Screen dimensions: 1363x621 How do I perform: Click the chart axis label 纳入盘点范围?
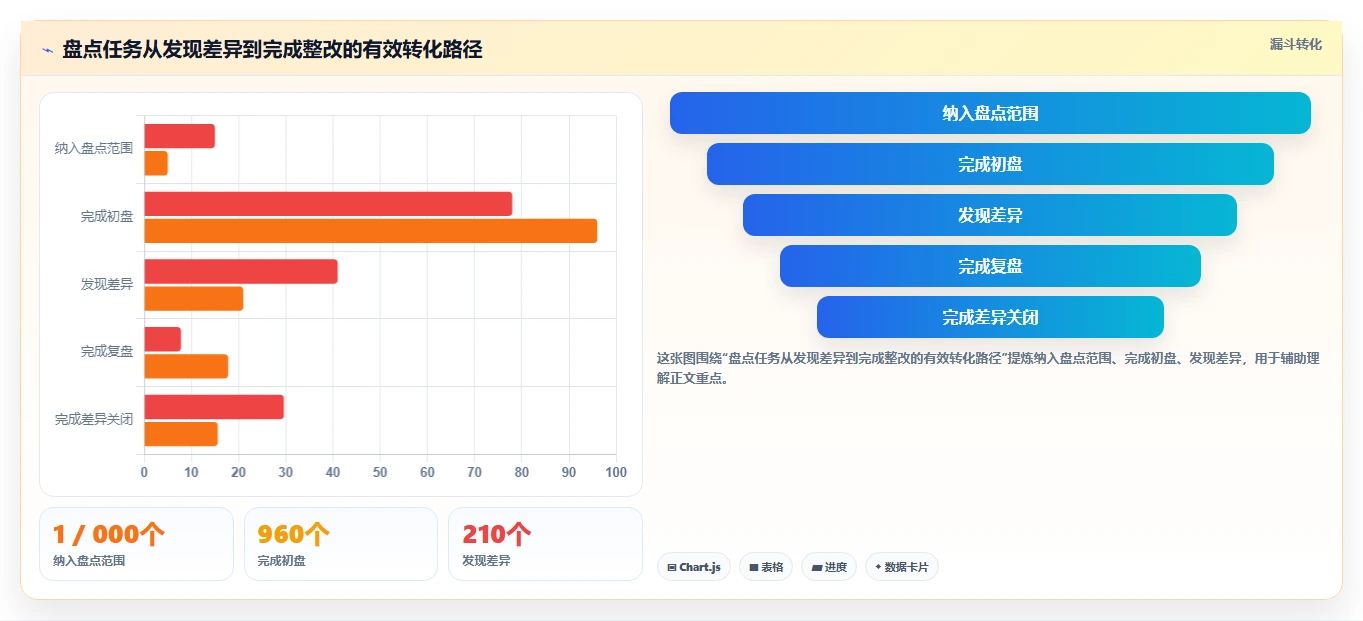point(94,148)
